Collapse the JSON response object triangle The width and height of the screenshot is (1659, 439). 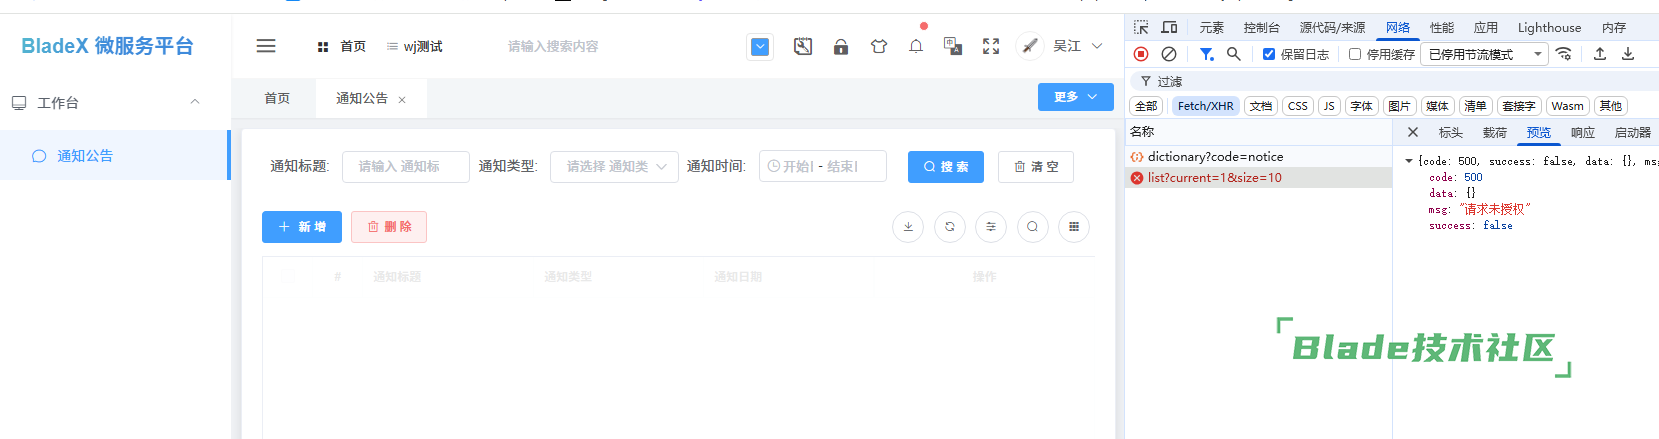pos(1409,161)
